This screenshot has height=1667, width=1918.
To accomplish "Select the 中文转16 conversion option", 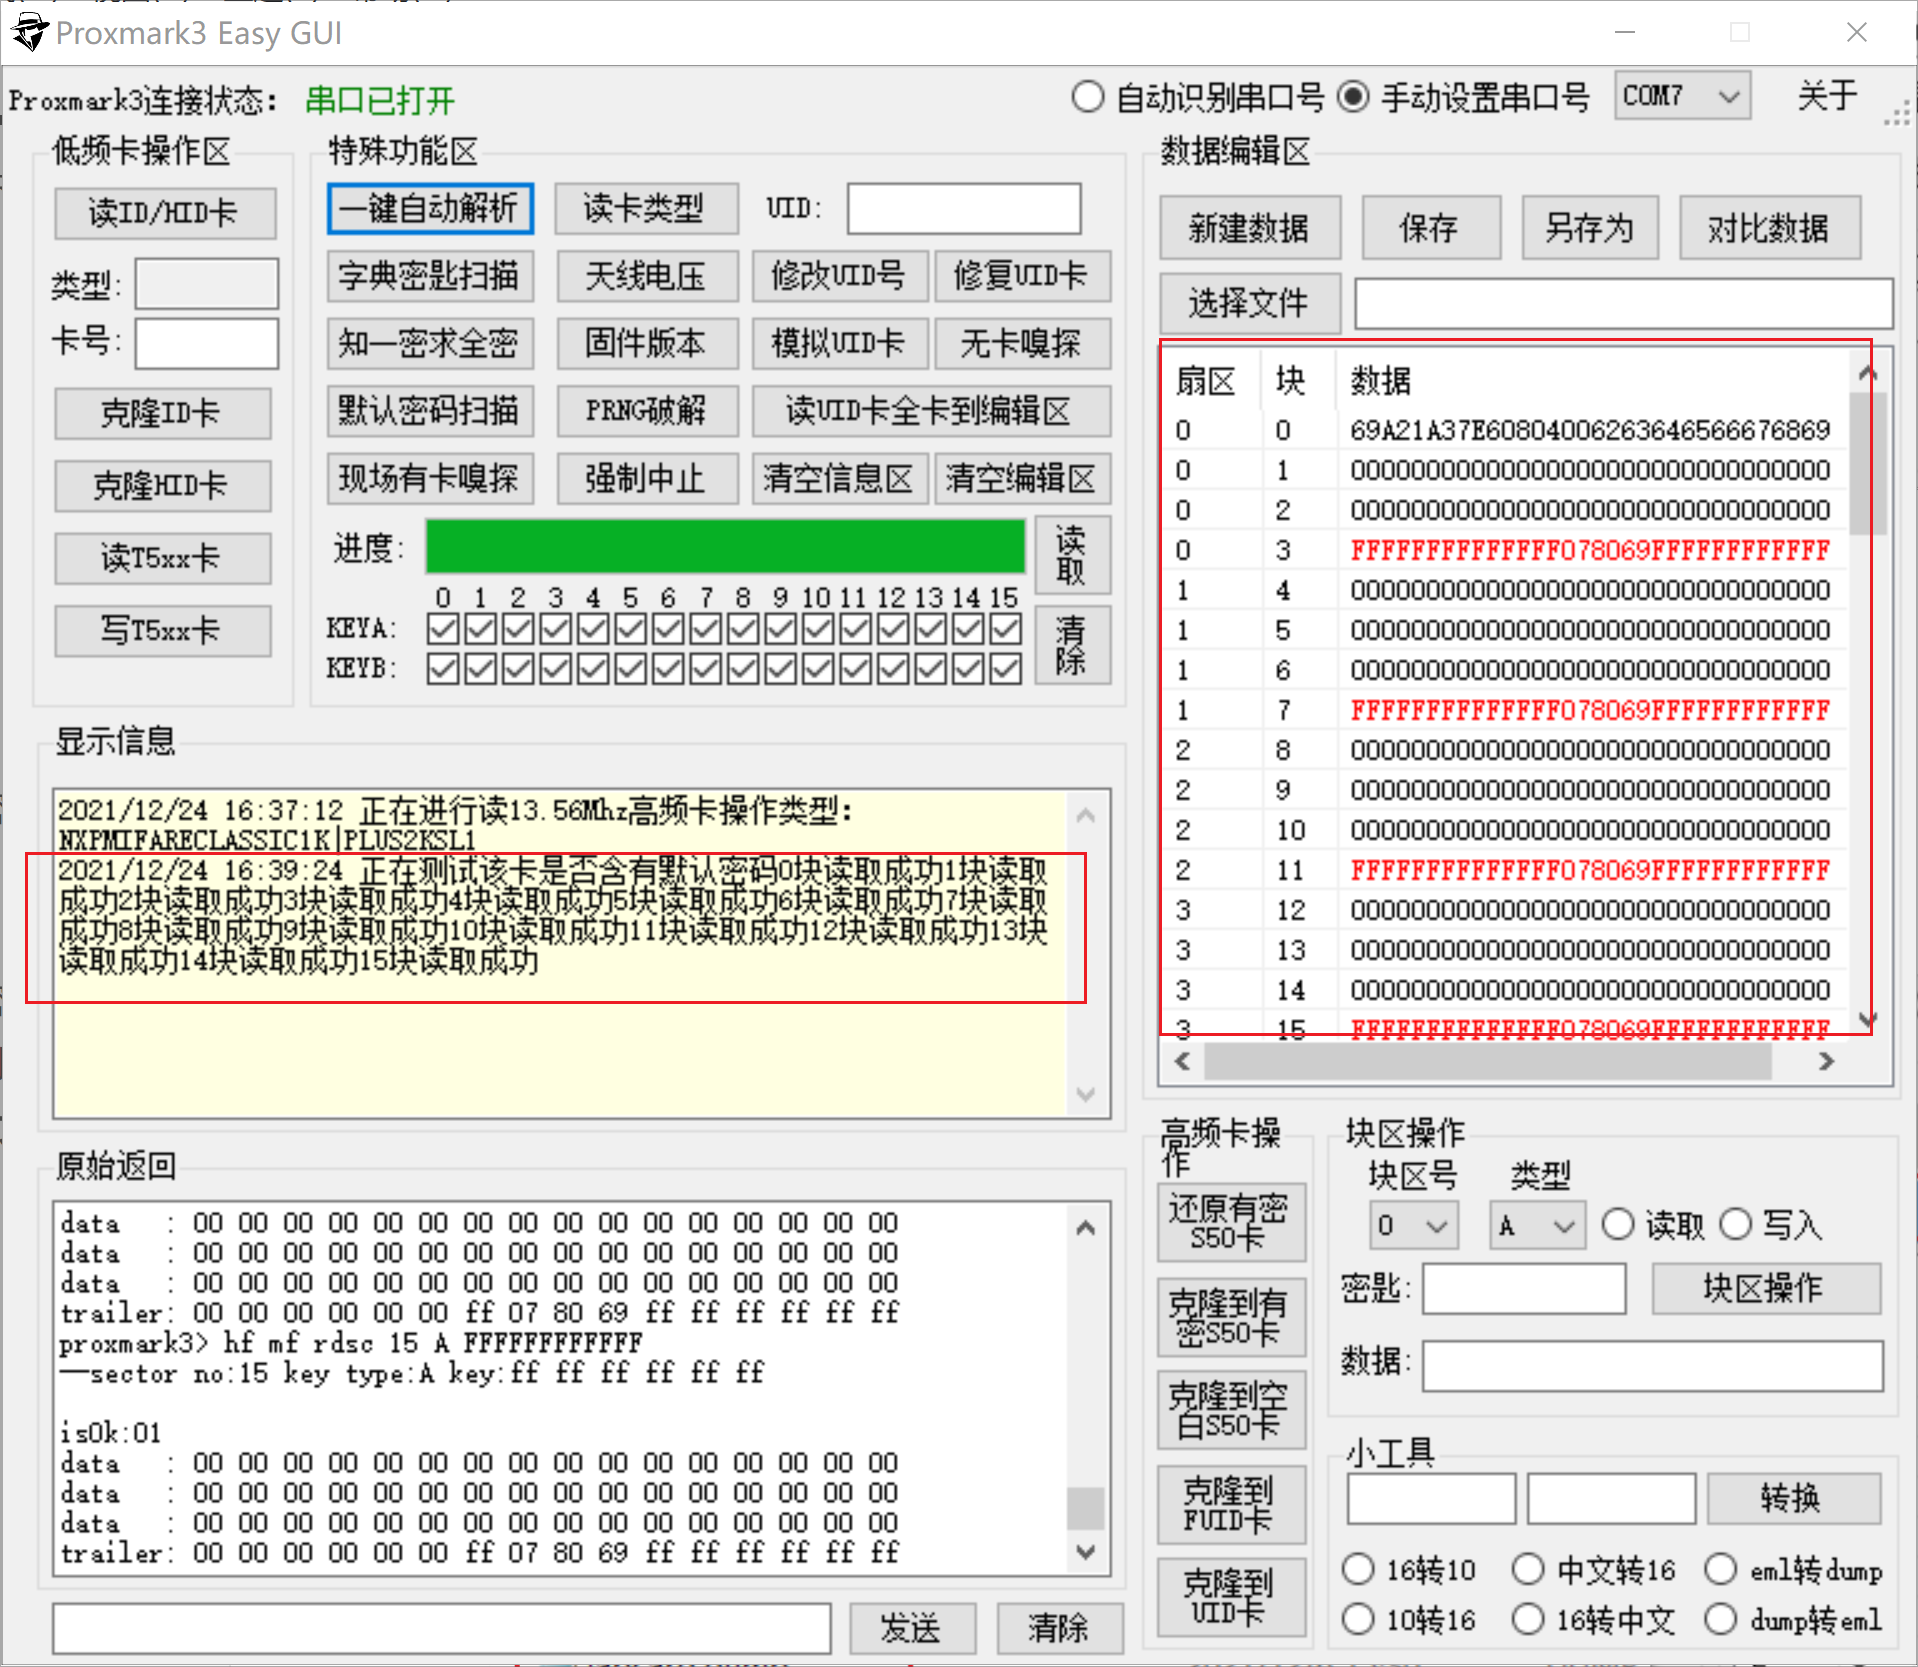I will pyautogui.click(x=1528, y=1569).
